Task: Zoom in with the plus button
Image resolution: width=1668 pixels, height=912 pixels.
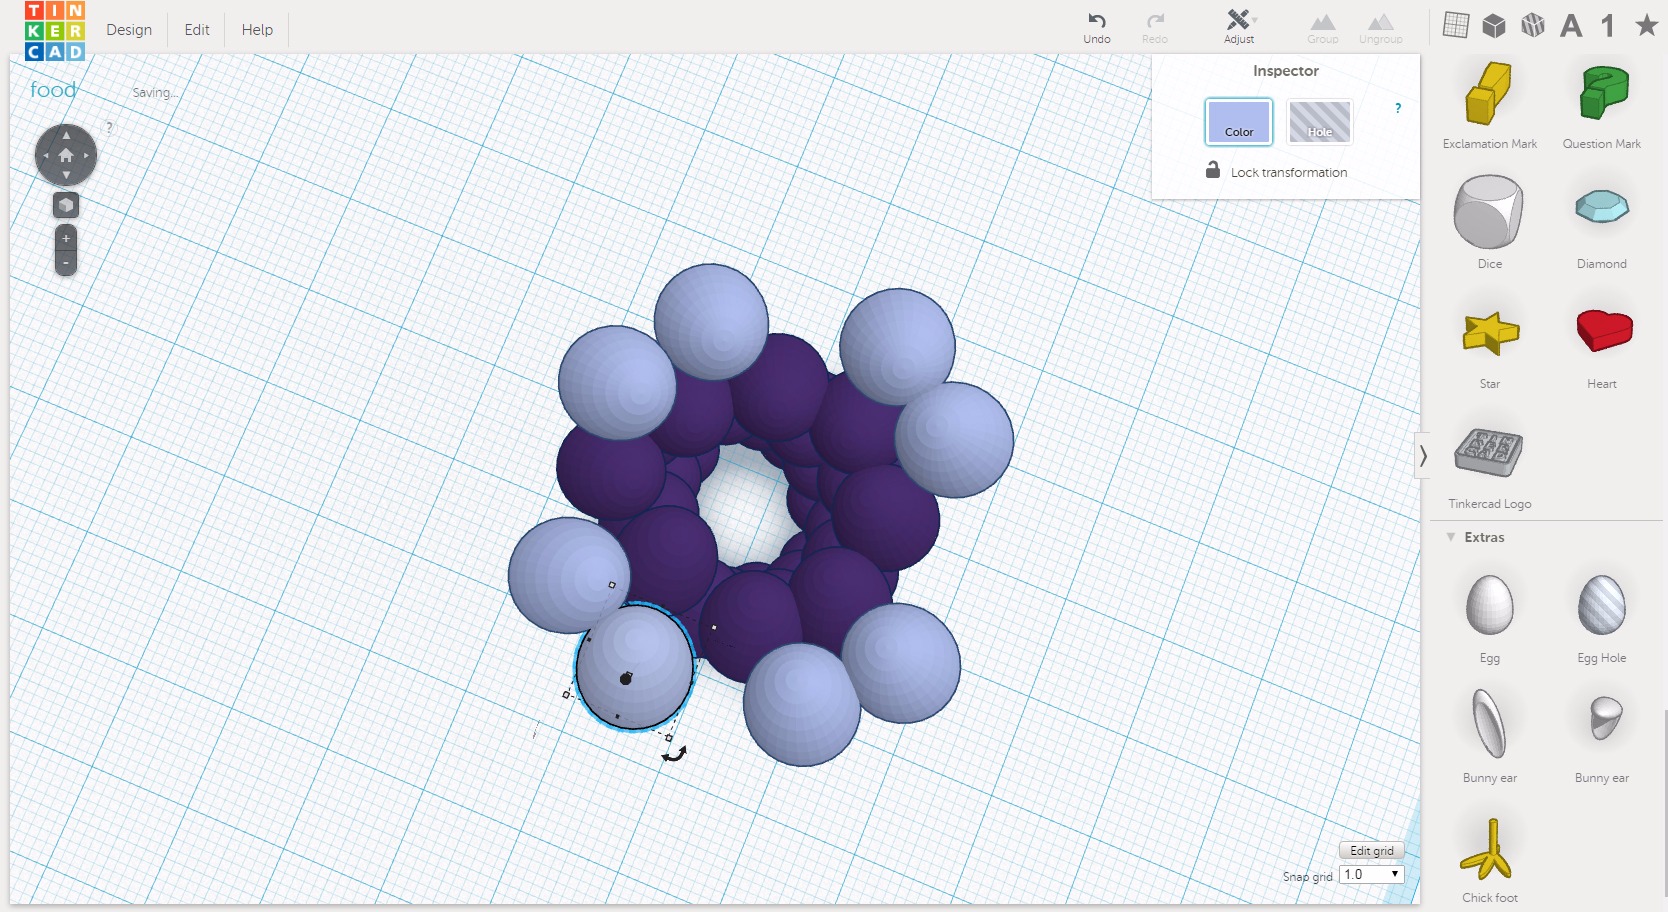Action: 66,239
